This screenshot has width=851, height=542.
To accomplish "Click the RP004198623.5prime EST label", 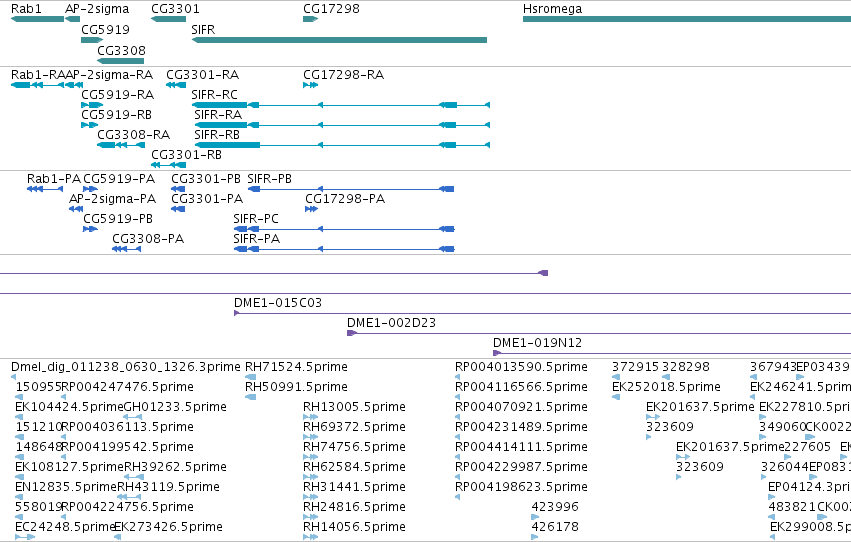I will click(521, 487).
